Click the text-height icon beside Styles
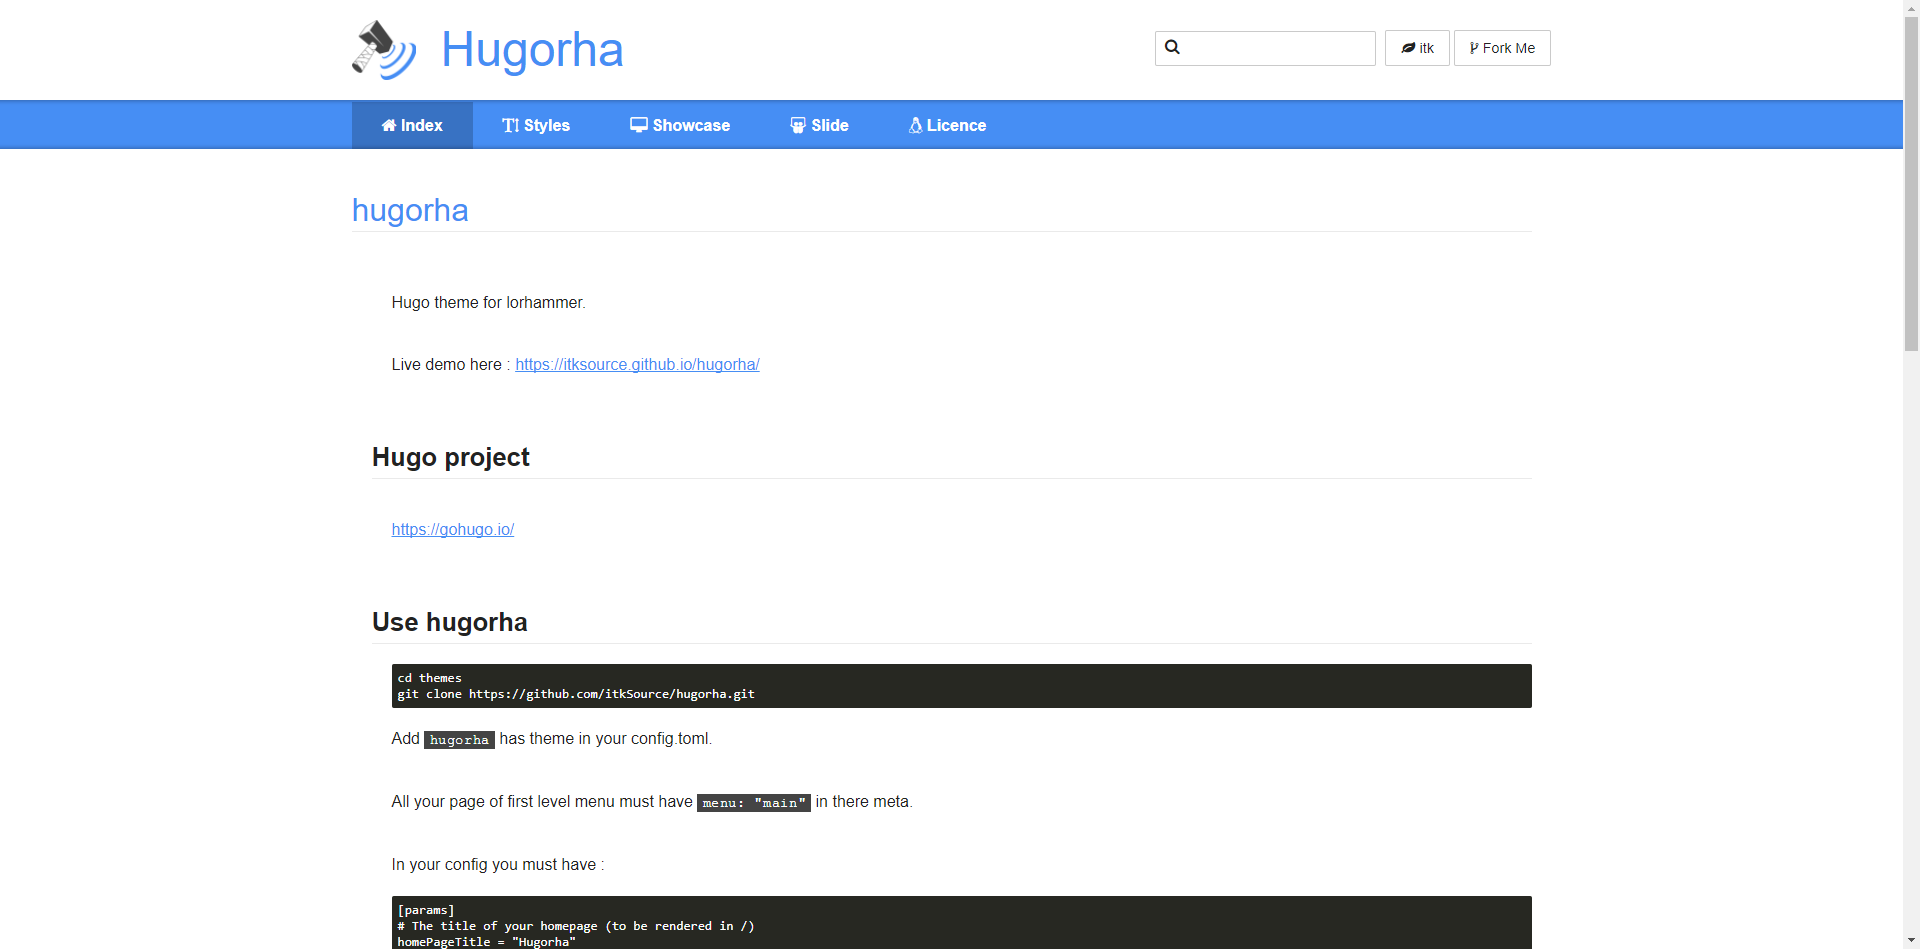Image resolution: width=1920 pixels, height=949 pixels. click(511, 126)
